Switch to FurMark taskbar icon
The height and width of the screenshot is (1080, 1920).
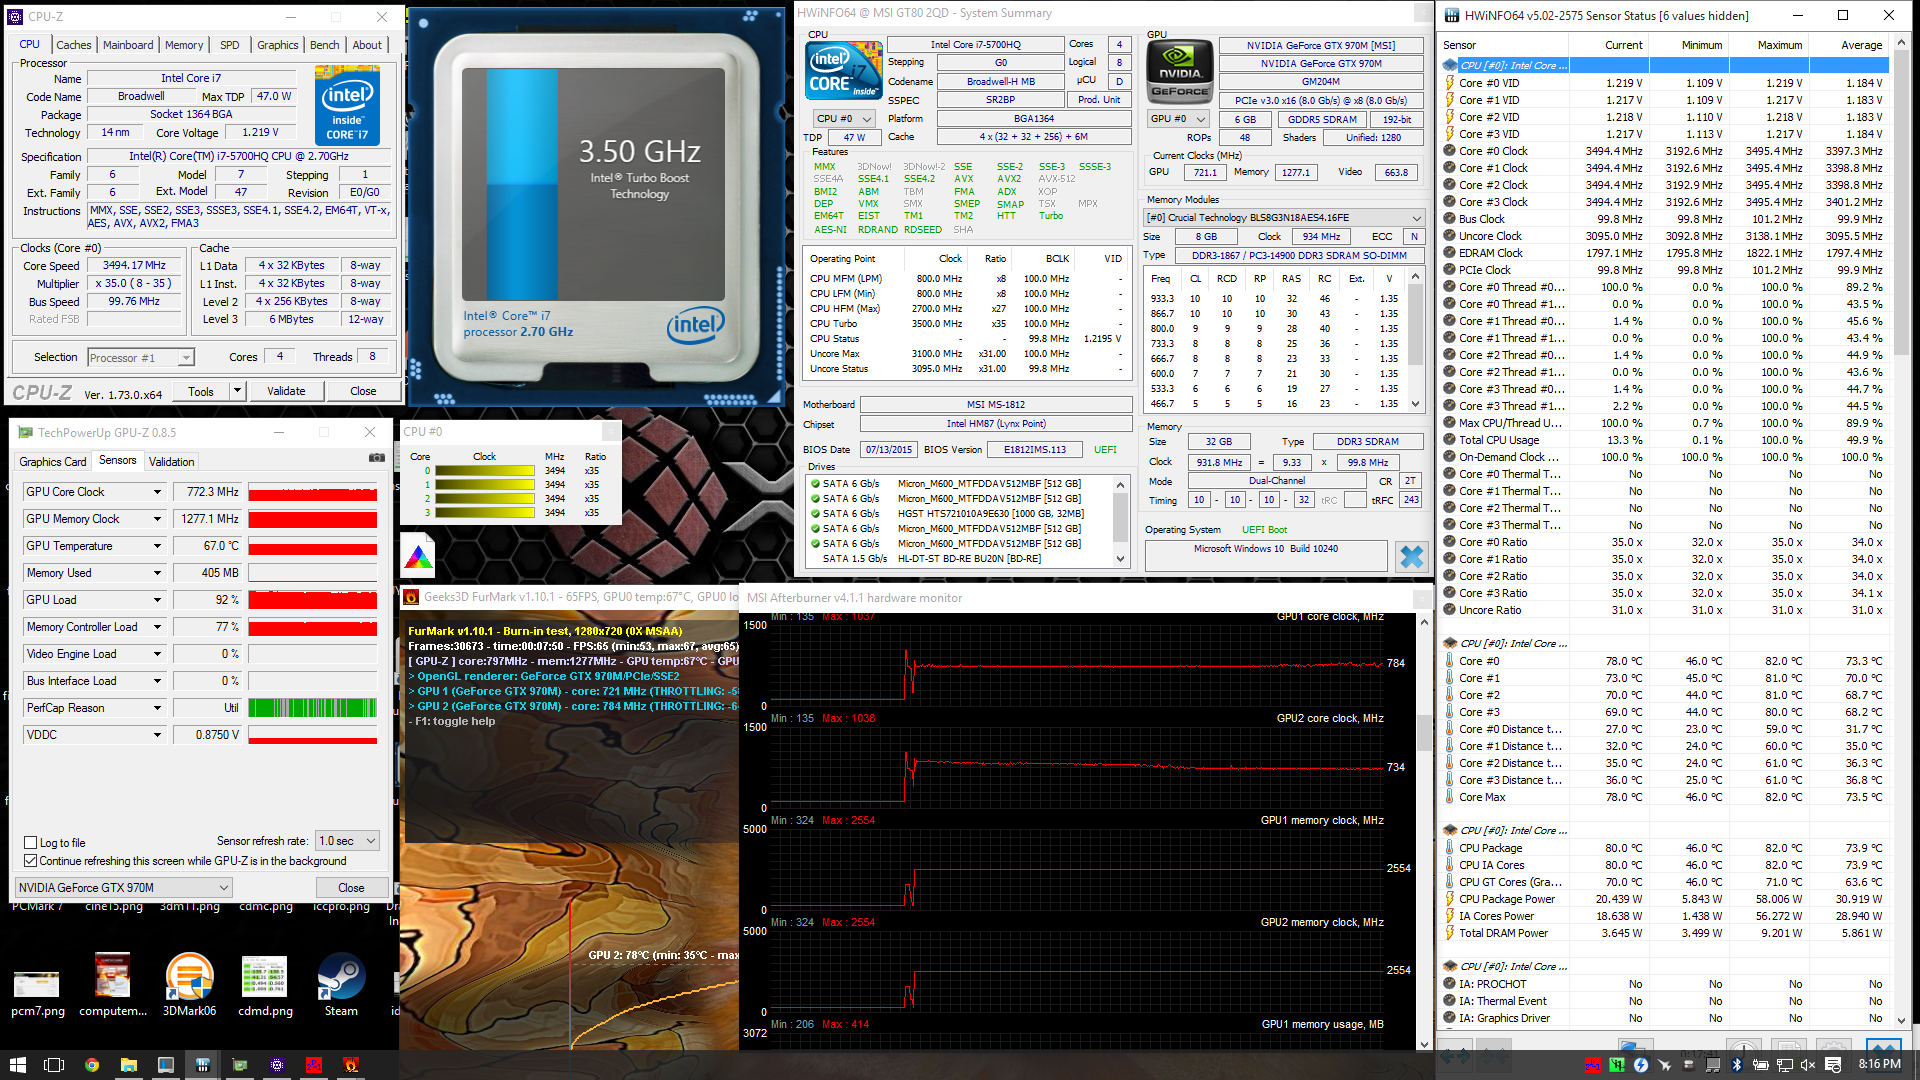(351, 1064)
